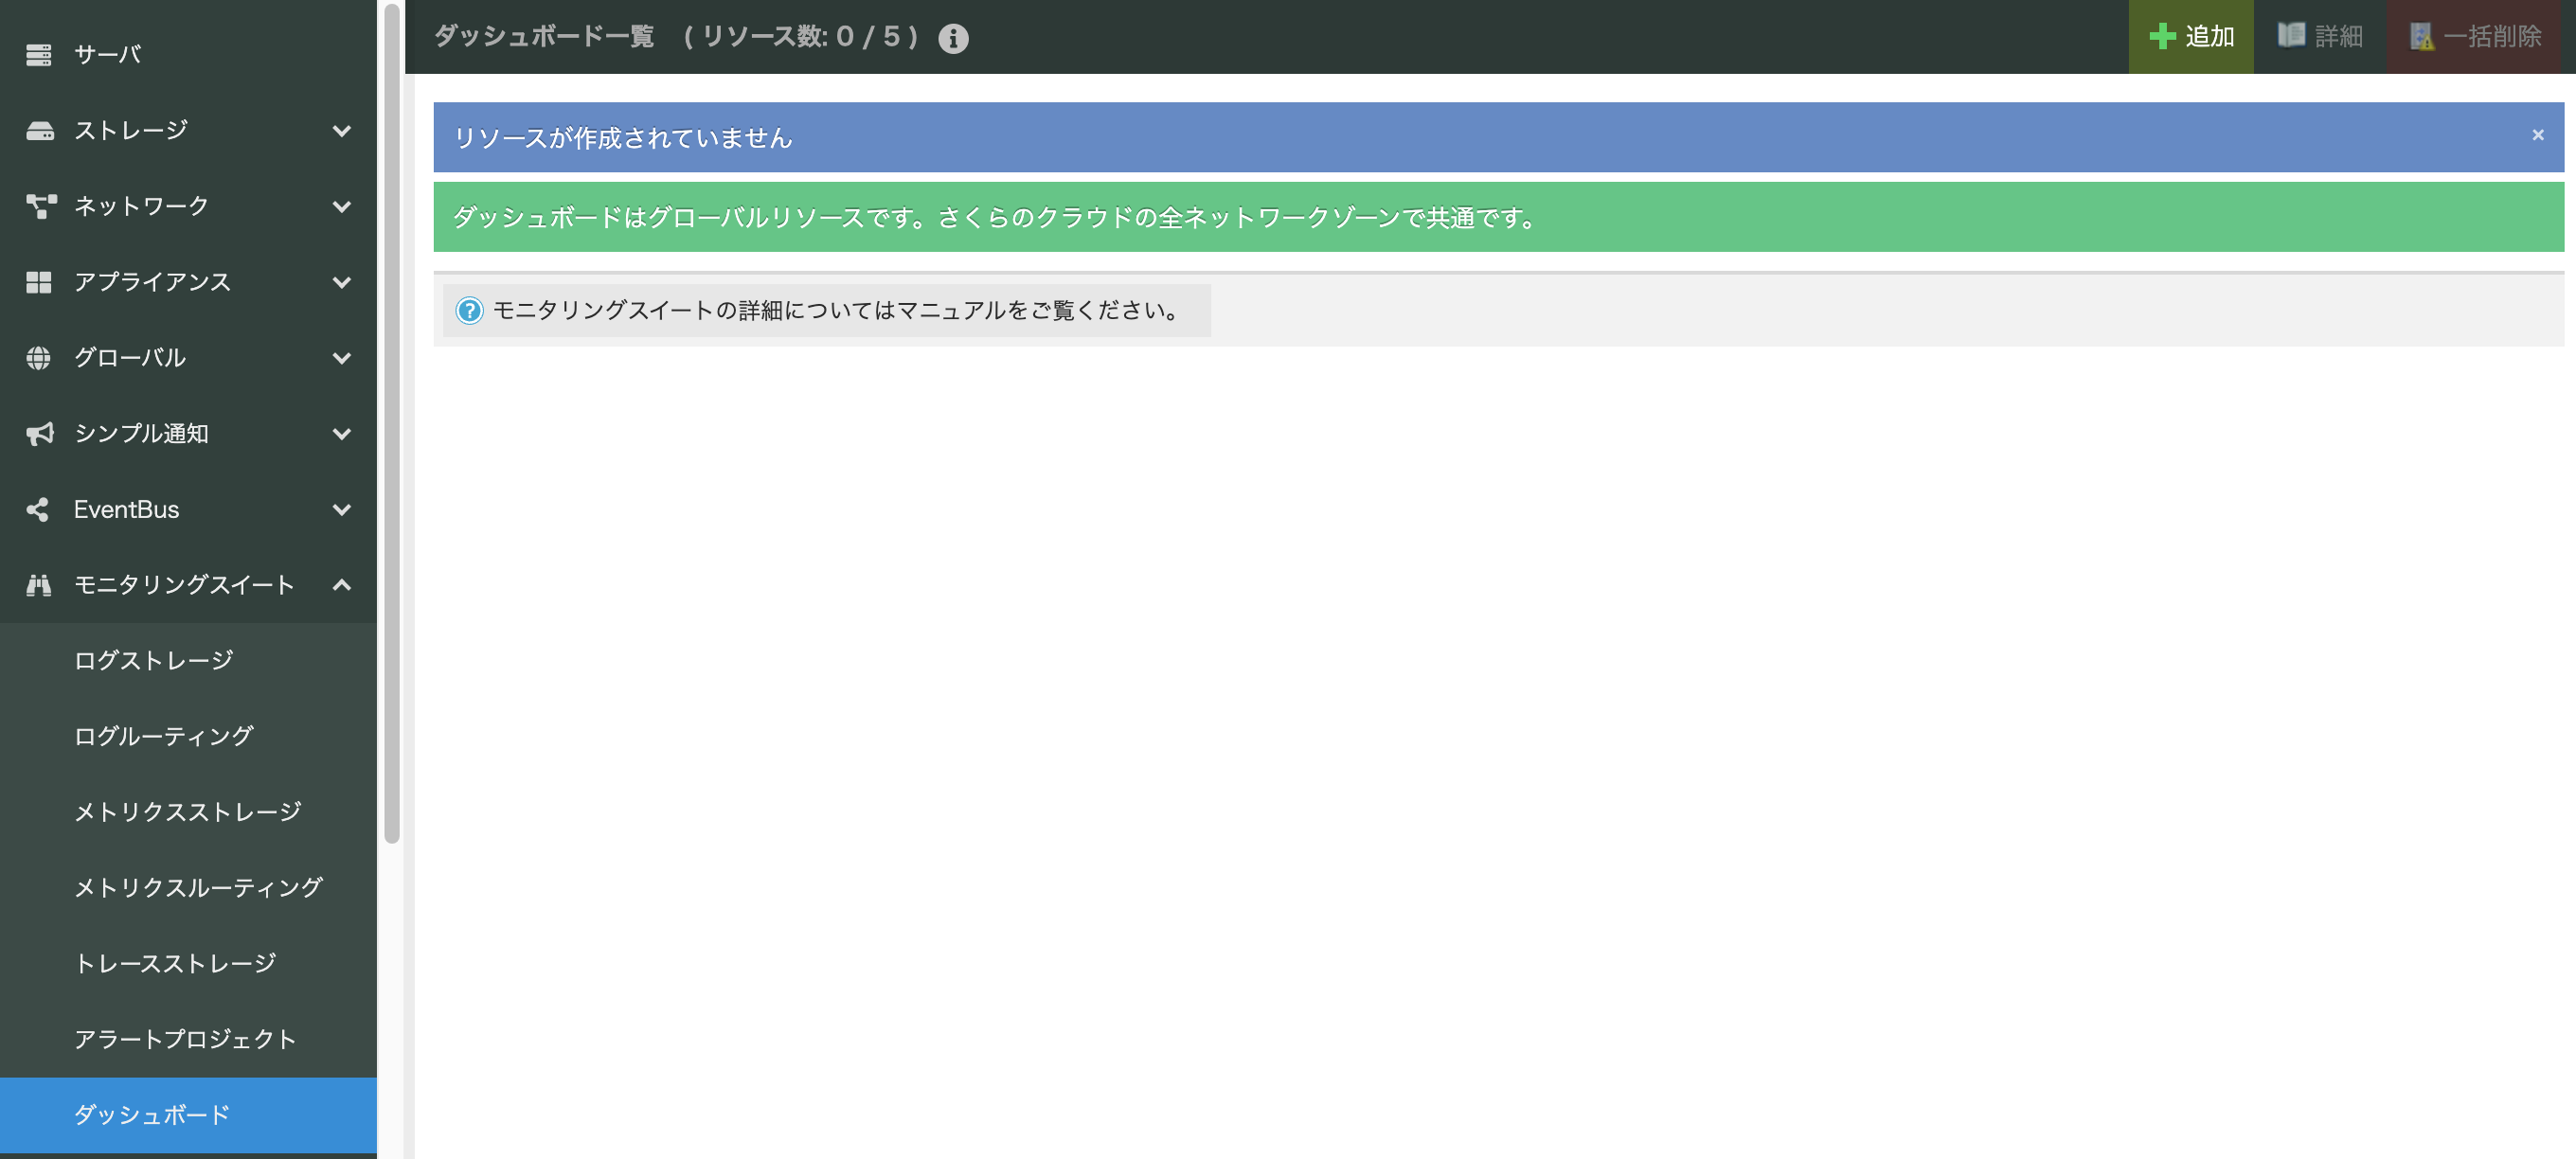Open ダッシュボード in the sidebar

(151, 1115)
